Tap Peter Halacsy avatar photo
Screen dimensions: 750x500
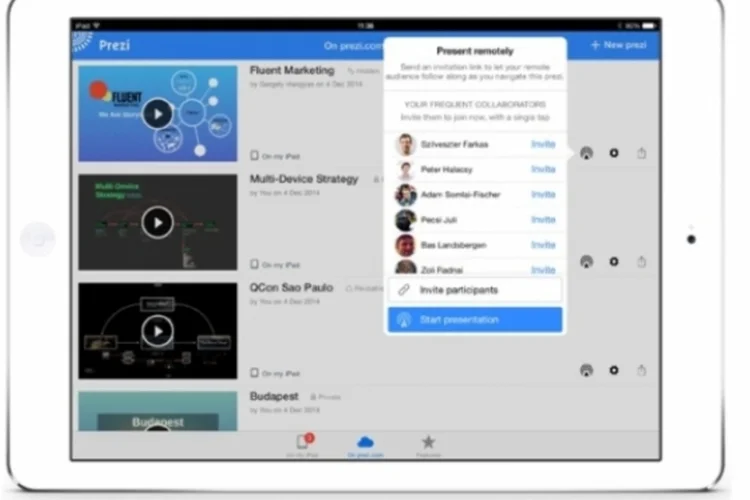406,169
